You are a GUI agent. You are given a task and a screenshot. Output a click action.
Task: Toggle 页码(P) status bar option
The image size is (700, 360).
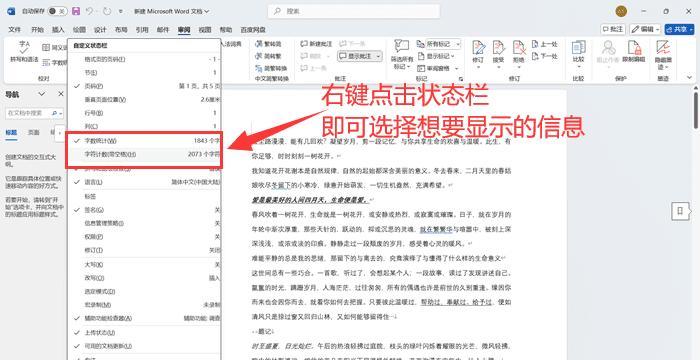144,86
